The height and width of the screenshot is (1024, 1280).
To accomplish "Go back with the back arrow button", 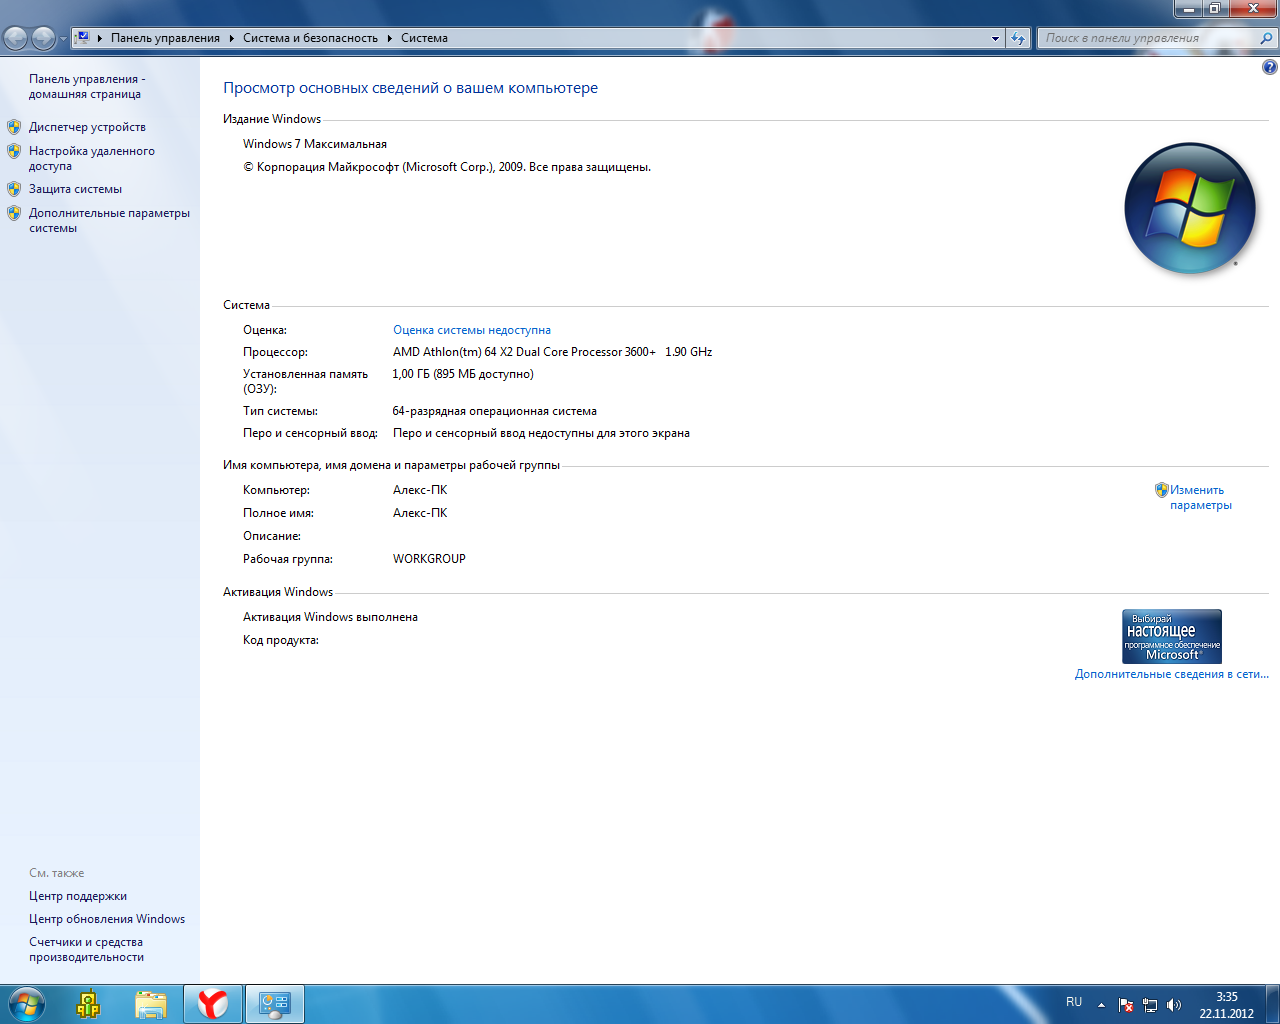I will pyautogui.click(x=16, y=38).
